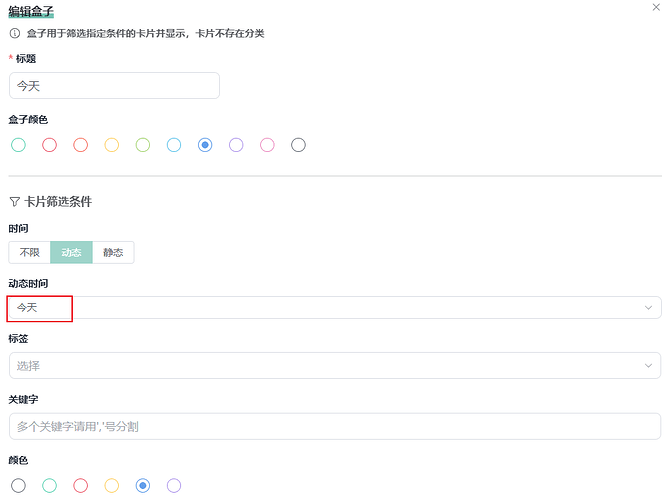Select the purple 盒子颜色 circle
669x499 pixels.
[236, 145]
